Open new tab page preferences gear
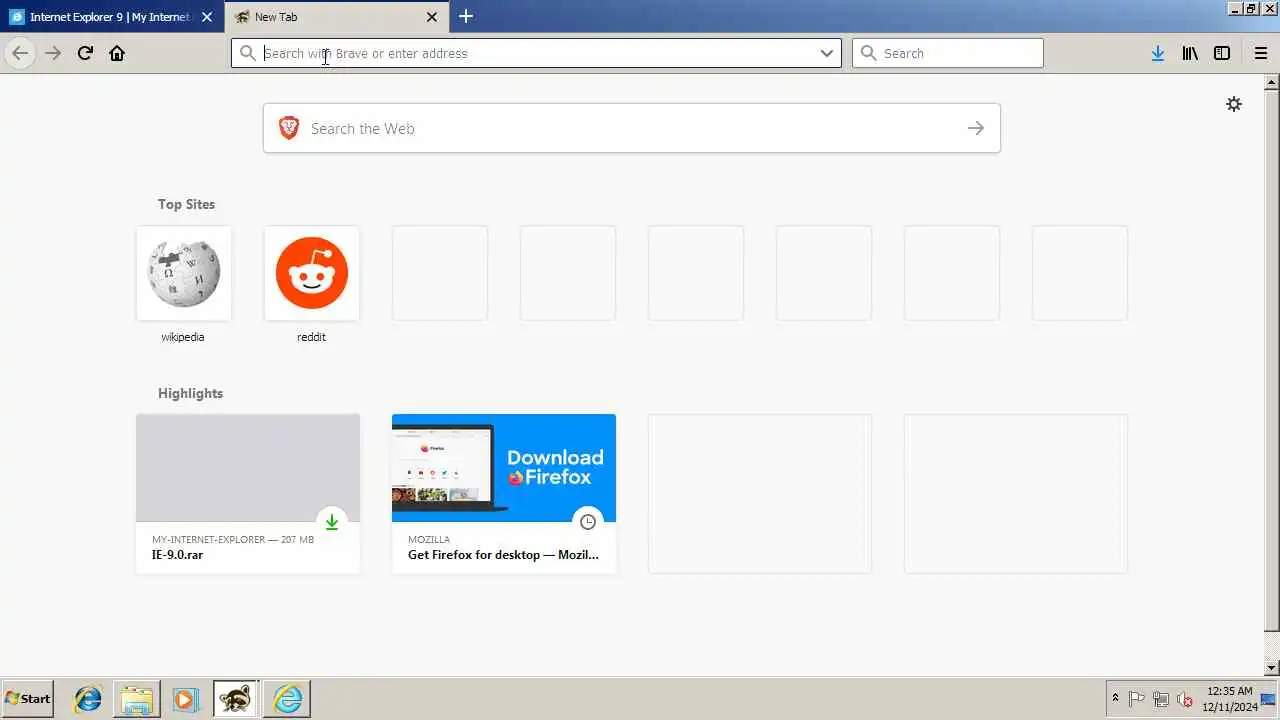This screenshot has height=720, width=1280. [x=1234, y=104]
